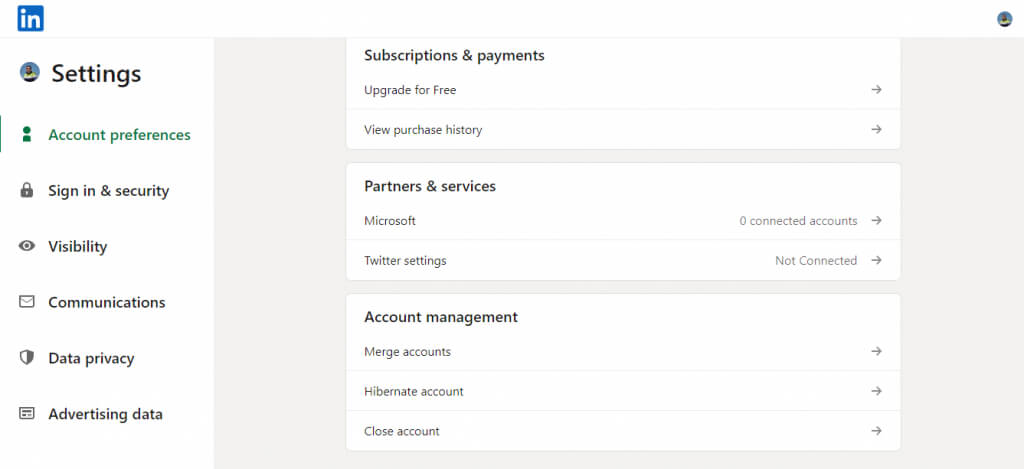Image resolution: width=1024 pixels, height=469 pixels.
Task: Click the eye icon next to Visibility
Action: 27,246
